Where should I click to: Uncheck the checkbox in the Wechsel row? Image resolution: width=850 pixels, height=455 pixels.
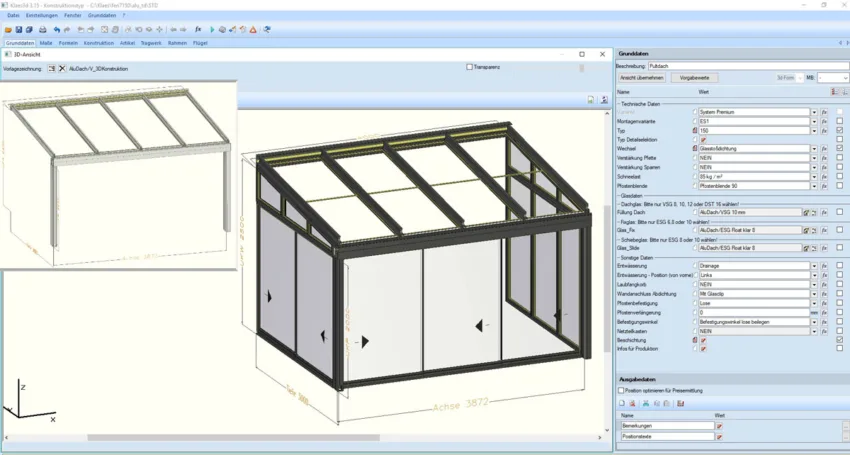click(840, 148)
